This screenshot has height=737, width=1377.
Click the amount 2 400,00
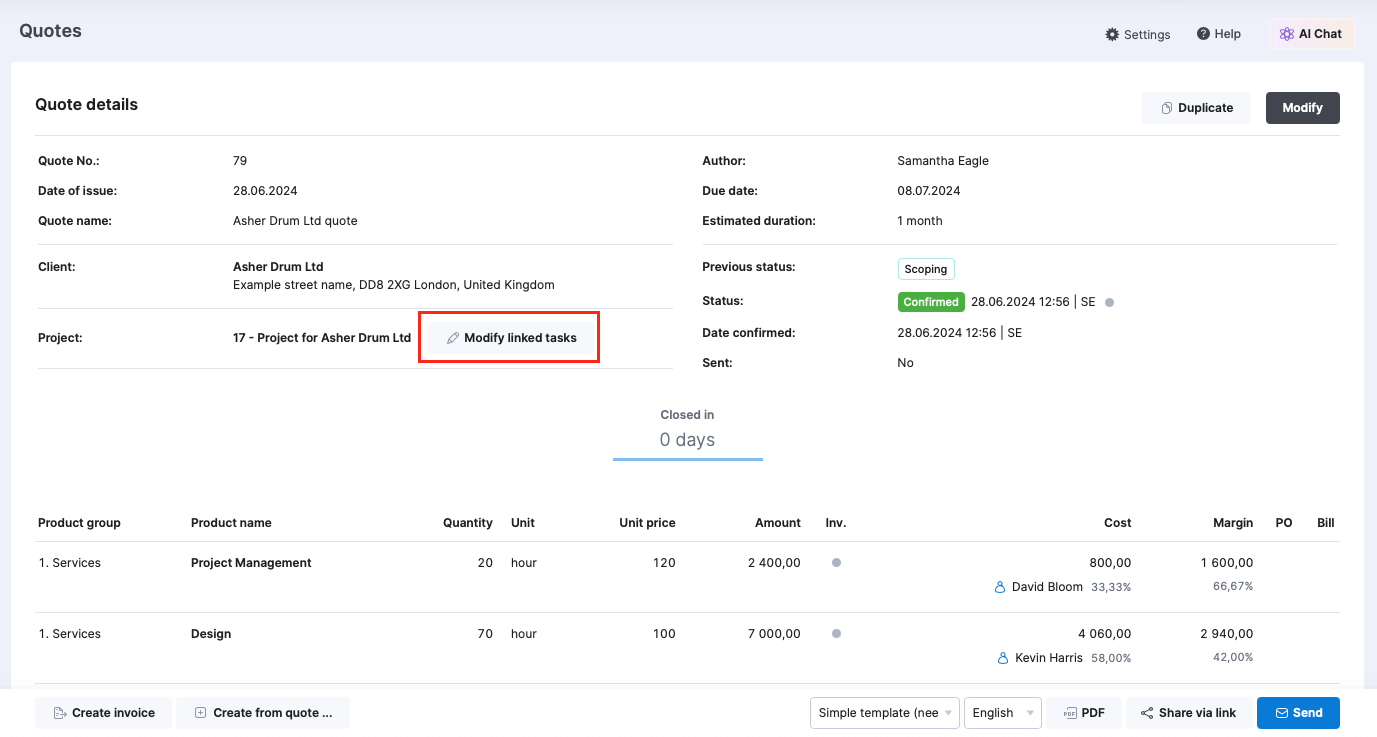774,563
